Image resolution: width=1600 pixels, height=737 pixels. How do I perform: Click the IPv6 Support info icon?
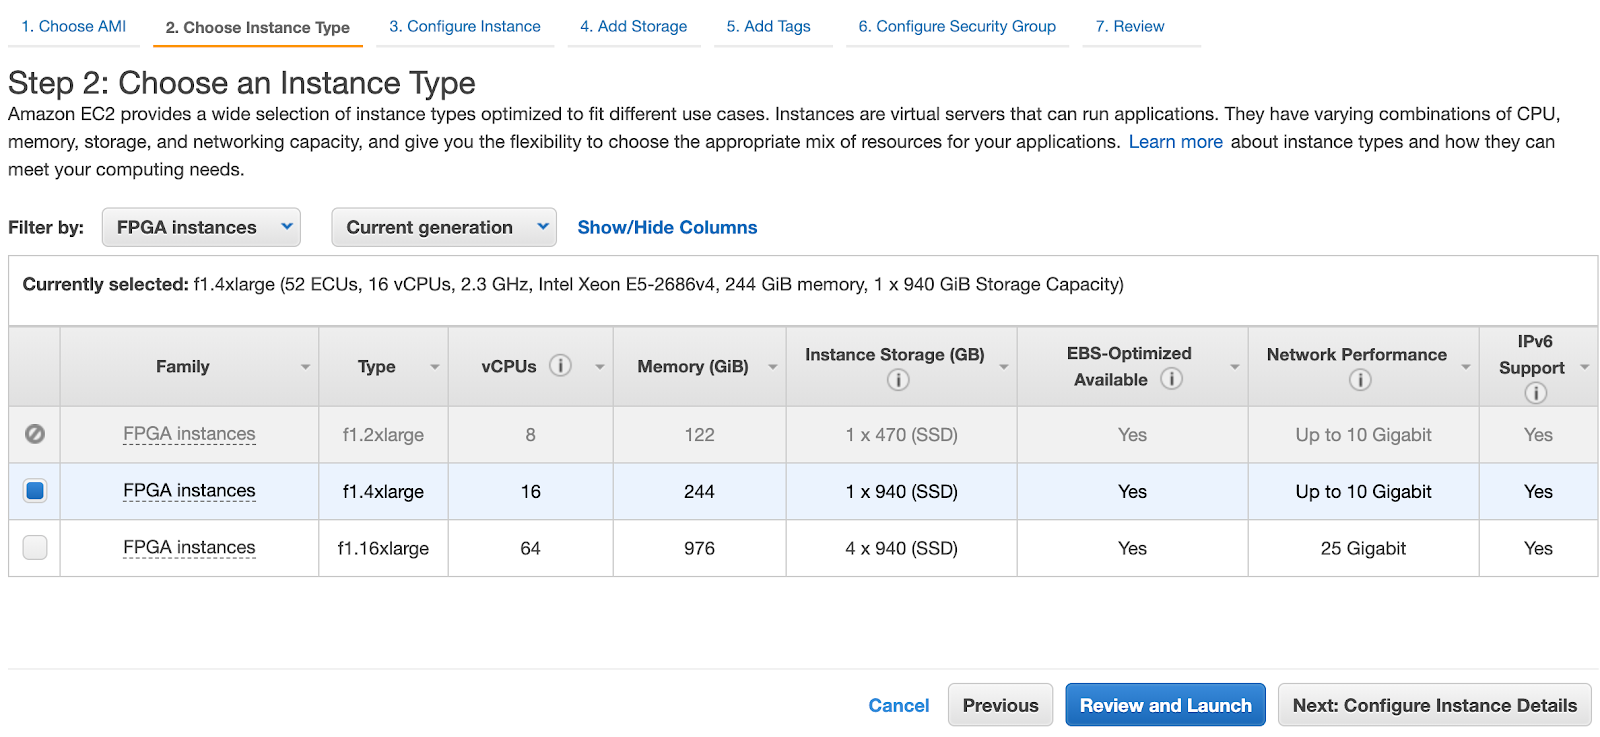point(1535,393)
